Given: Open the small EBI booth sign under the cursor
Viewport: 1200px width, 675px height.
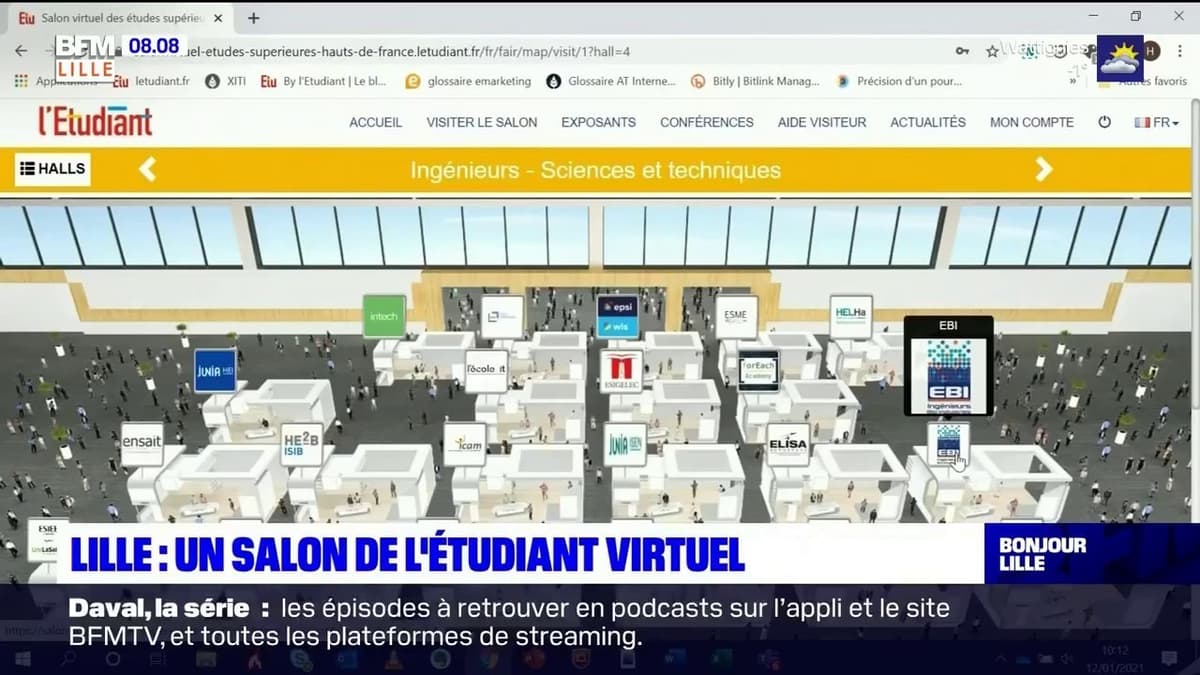Looking at the screenshot, I should pos(948,444).
